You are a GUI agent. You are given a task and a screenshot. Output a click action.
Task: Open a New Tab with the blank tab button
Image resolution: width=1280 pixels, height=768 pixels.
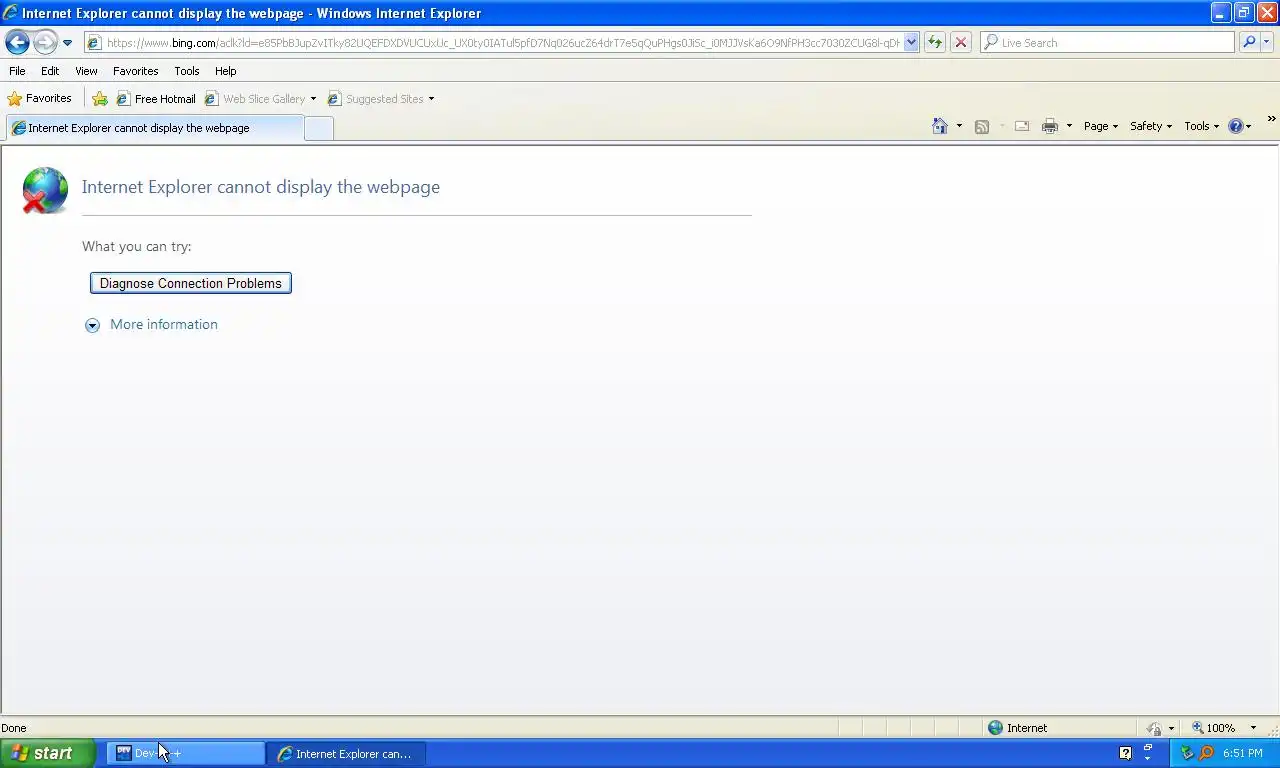click(x=319, y=128)
